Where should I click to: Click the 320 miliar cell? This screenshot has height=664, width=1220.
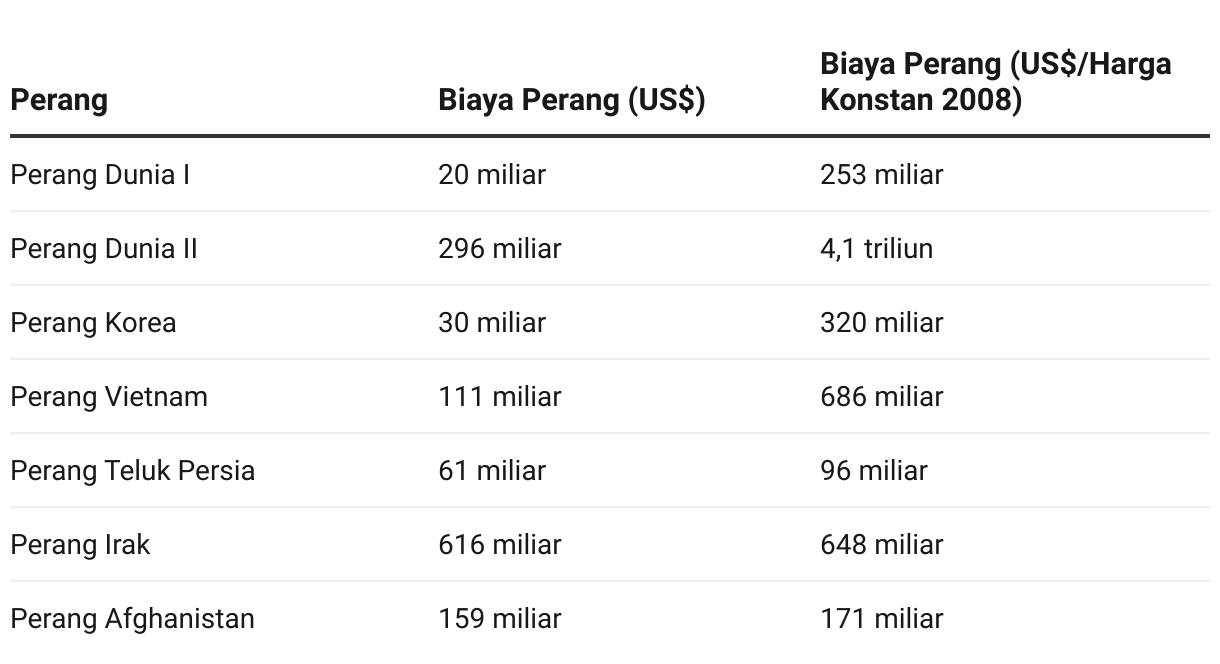point(882,323)
